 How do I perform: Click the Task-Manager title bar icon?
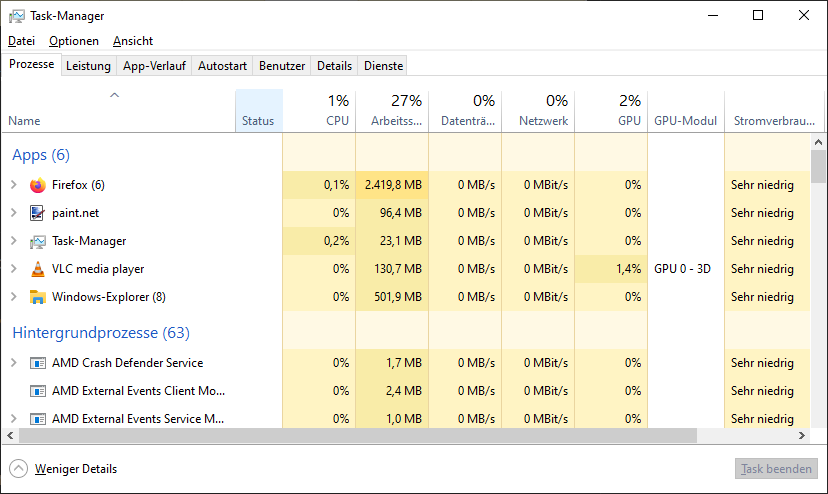(16, 16)
